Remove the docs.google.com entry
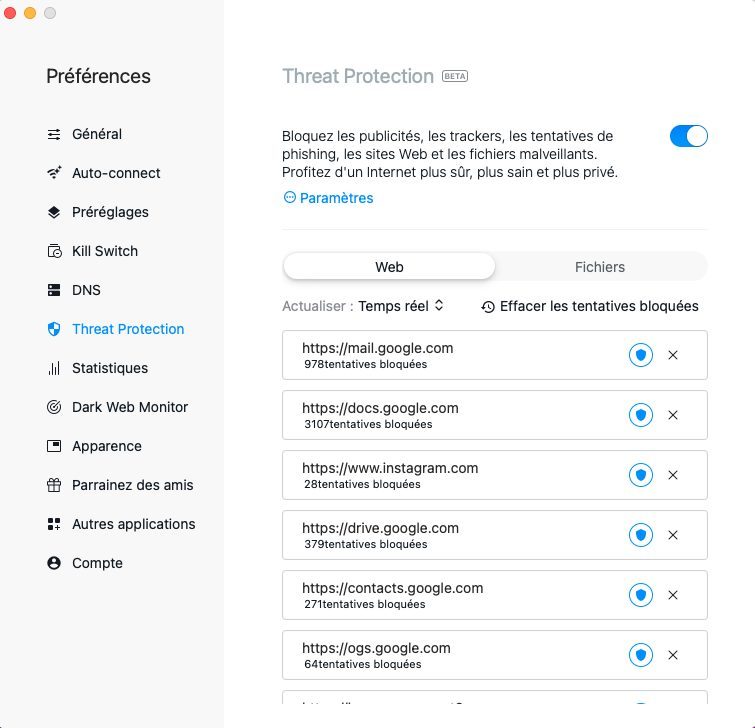This screenshot has width=755, height=728. tap(673, 415)
